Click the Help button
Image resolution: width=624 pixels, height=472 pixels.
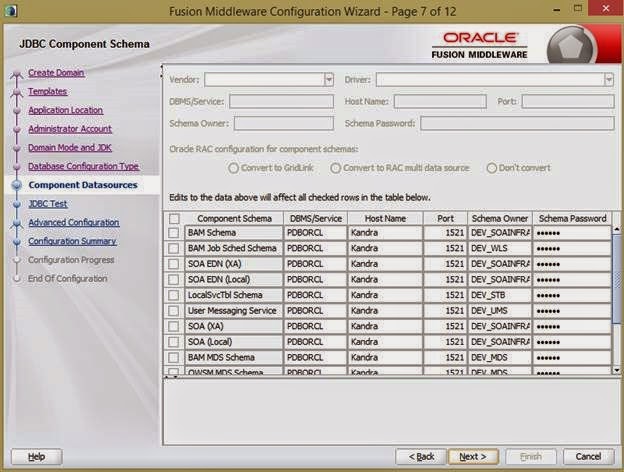(x=36, y=457)
